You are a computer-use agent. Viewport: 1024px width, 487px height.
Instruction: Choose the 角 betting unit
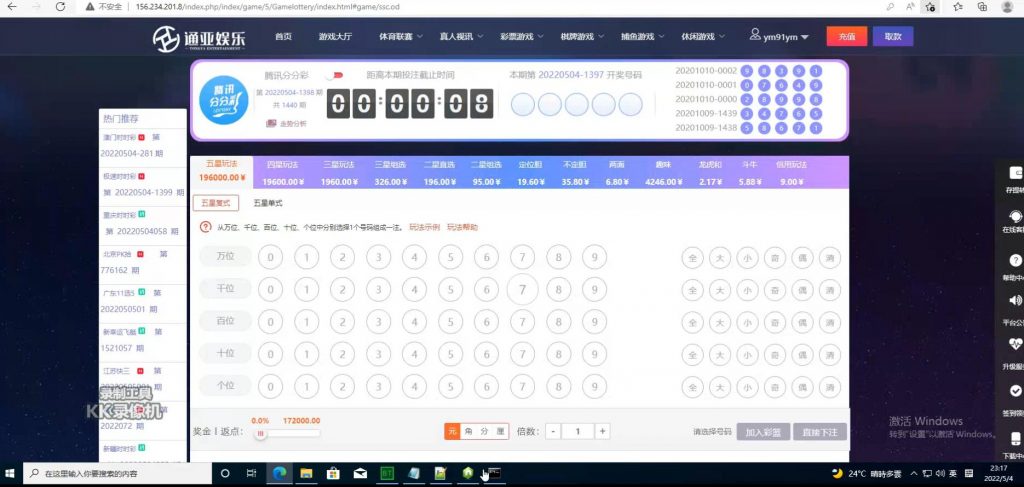pos(468,432)
